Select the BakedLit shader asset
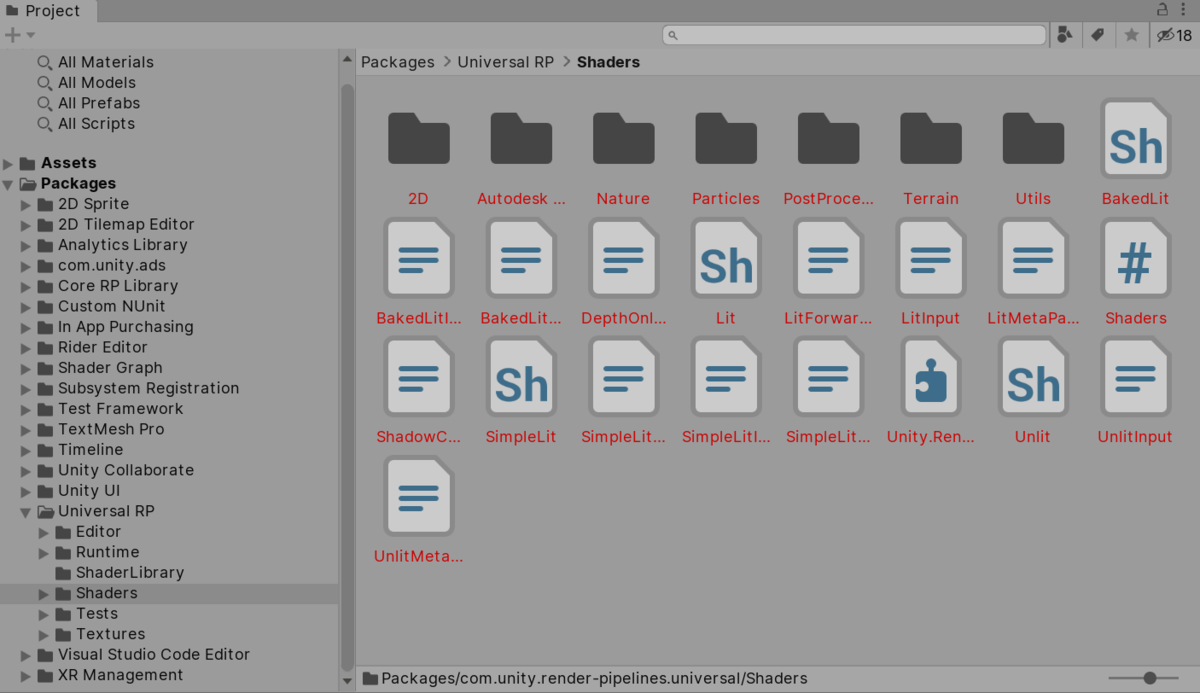Viewport: 1200px width, 693px height. 1135,138
